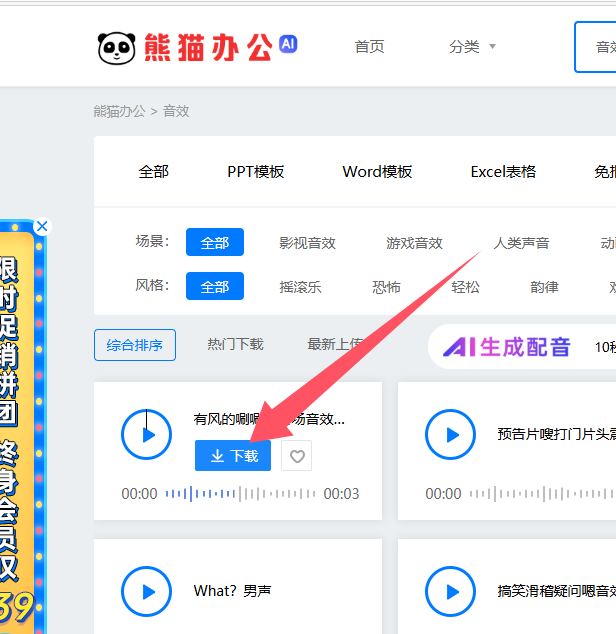Screen dimensions: 616x634
Task: Play the 有风的唰唰 sound effect
Action: pyautogui.click(x=147, y=435)
